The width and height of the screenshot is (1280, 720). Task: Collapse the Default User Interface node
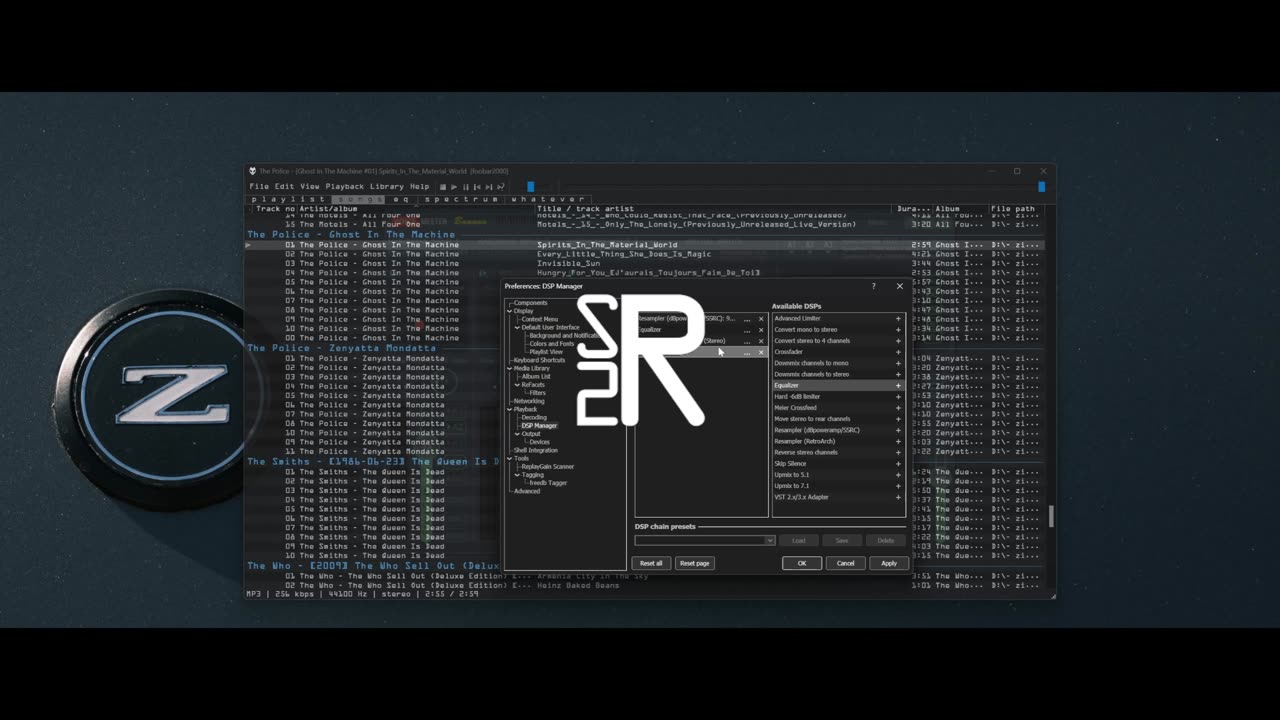point(518,327)
